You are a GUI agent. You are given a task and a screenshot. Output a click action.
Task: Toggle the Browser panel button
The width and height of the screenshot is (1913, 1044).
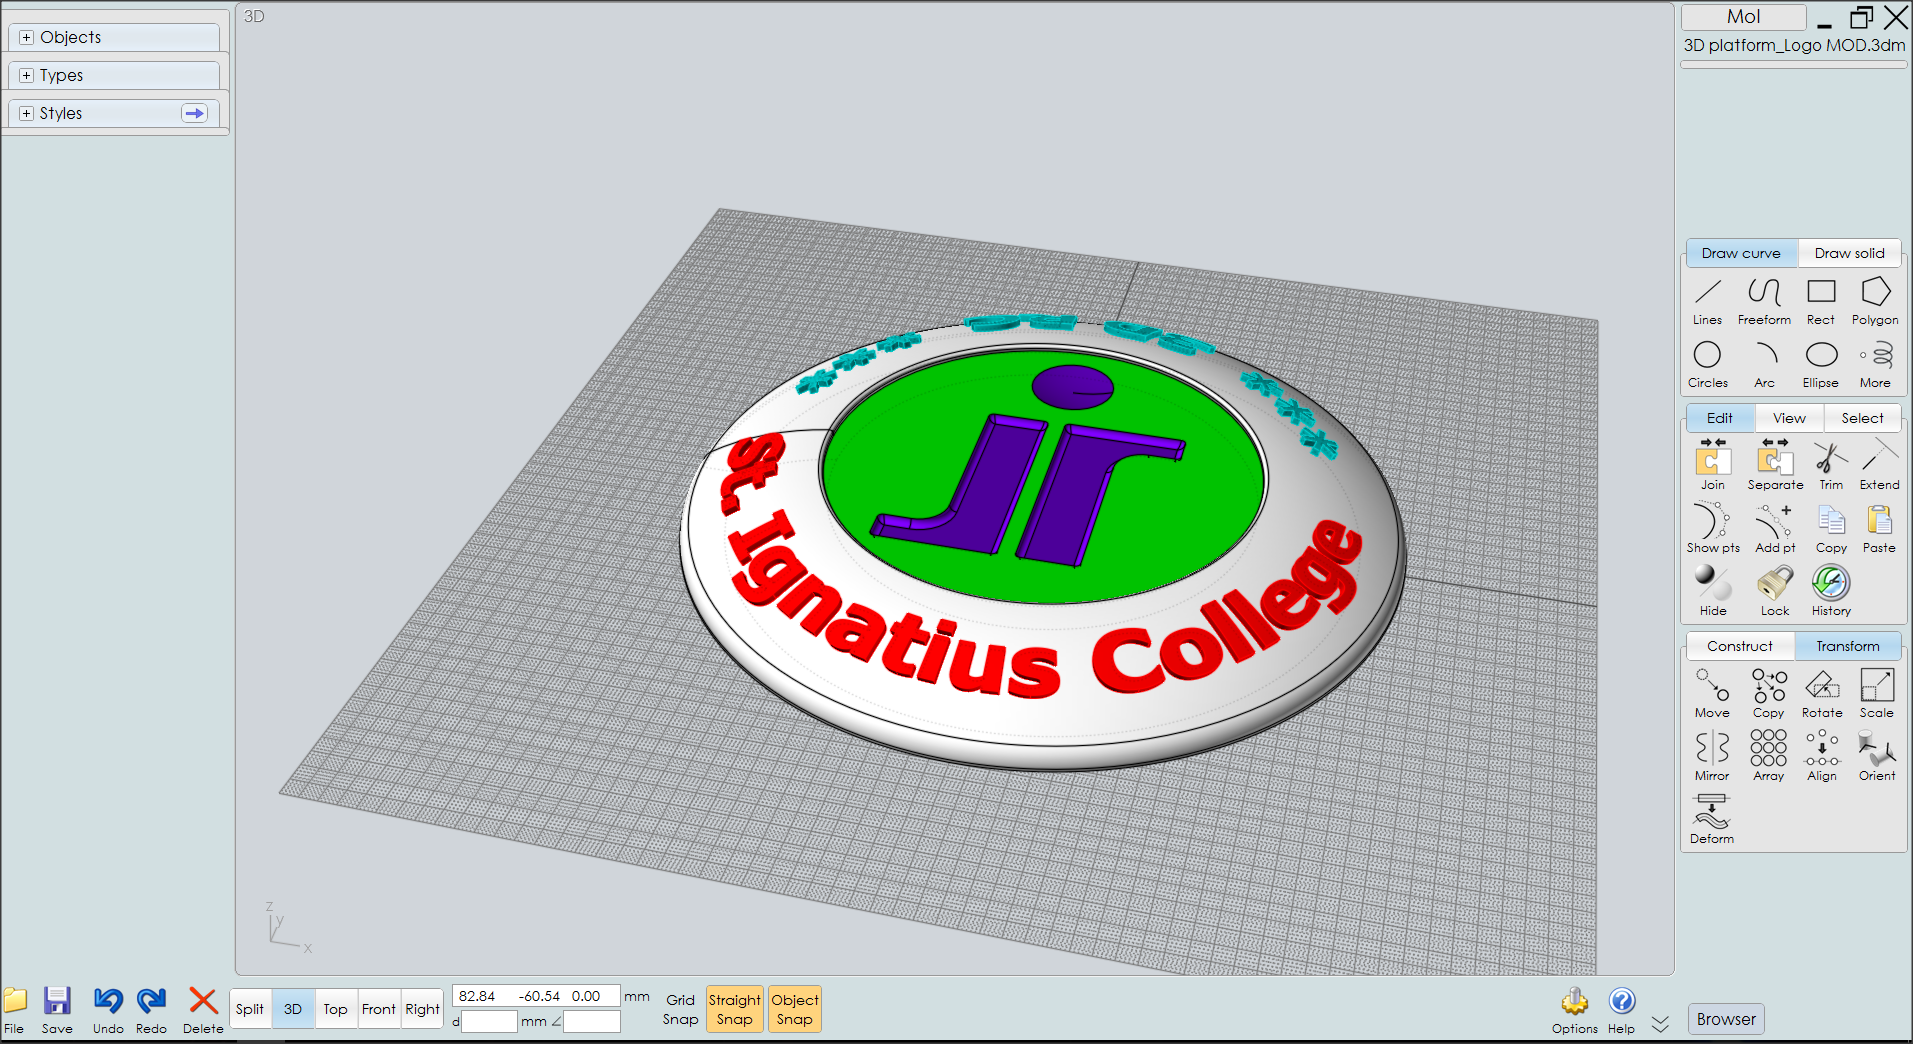[x=1726, y=1019]
